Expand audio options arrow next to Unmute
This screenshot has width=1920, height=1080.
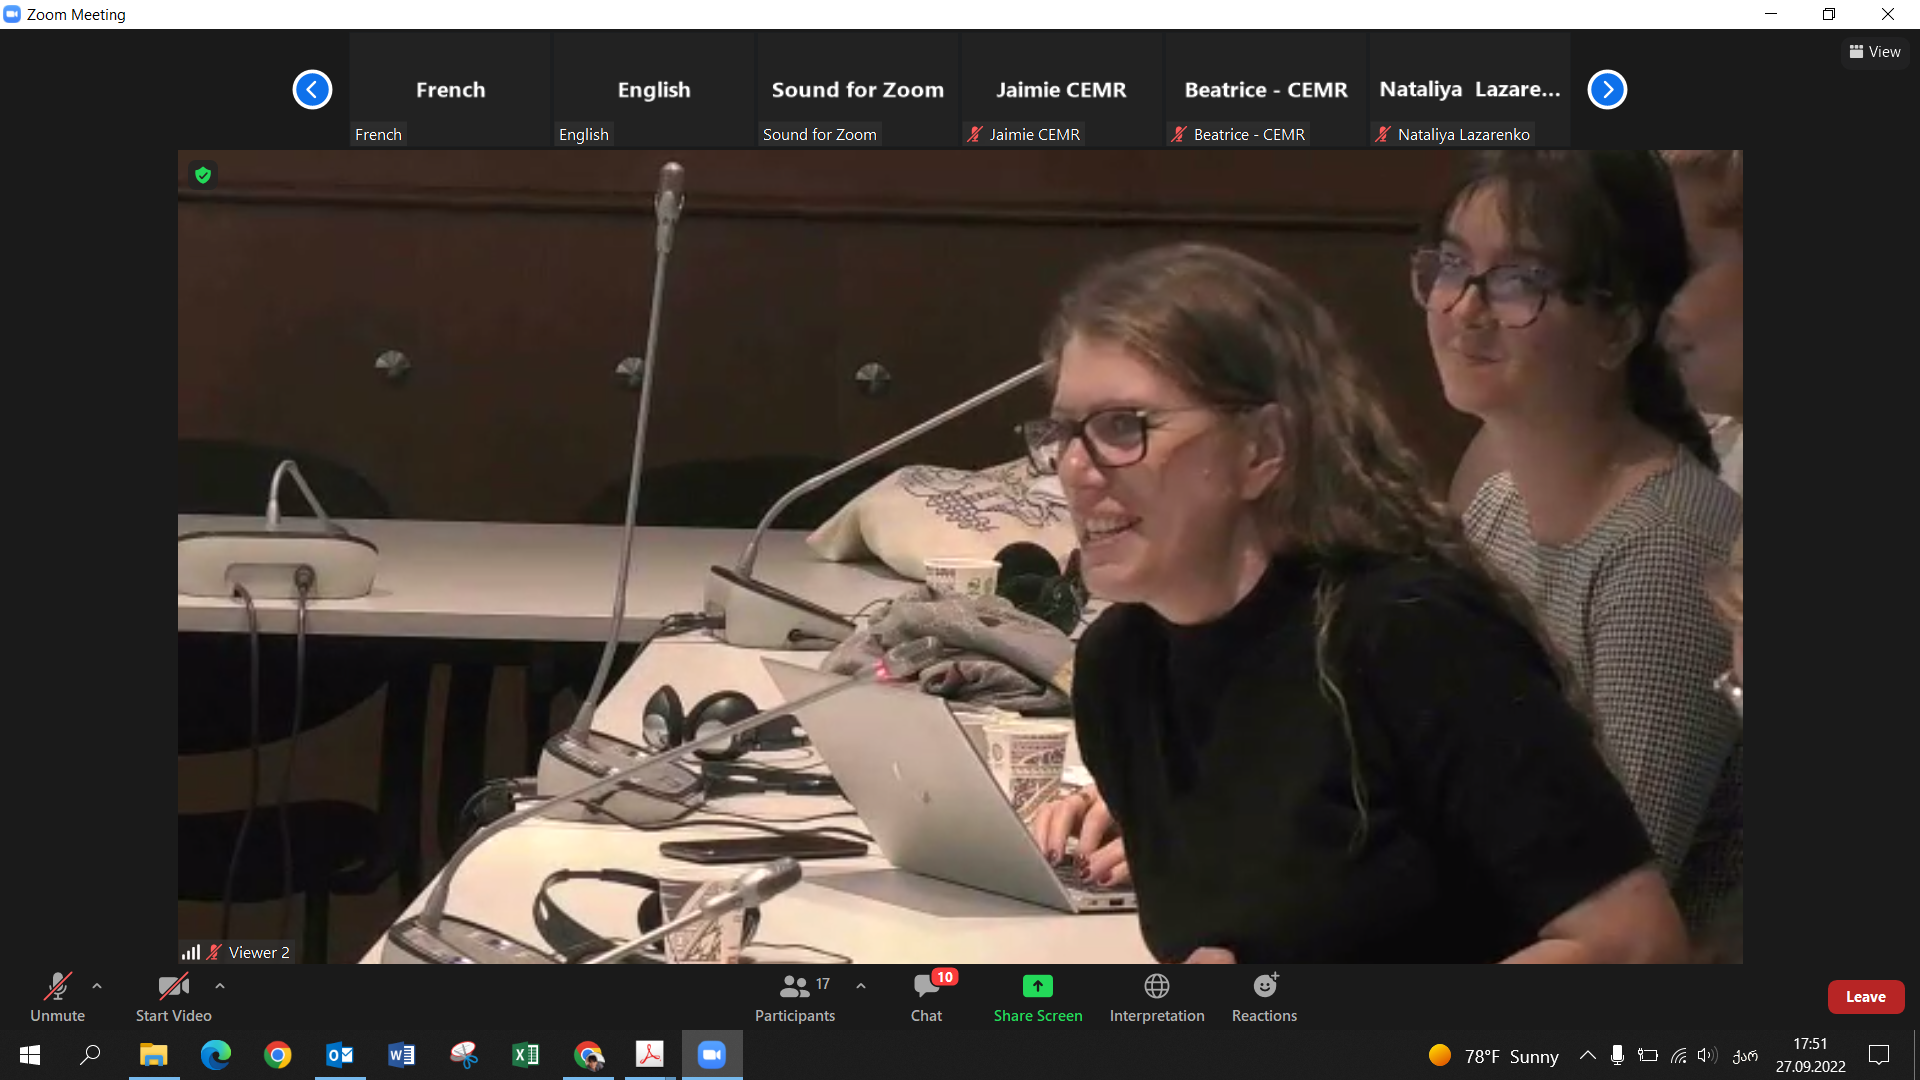point(97,986)
